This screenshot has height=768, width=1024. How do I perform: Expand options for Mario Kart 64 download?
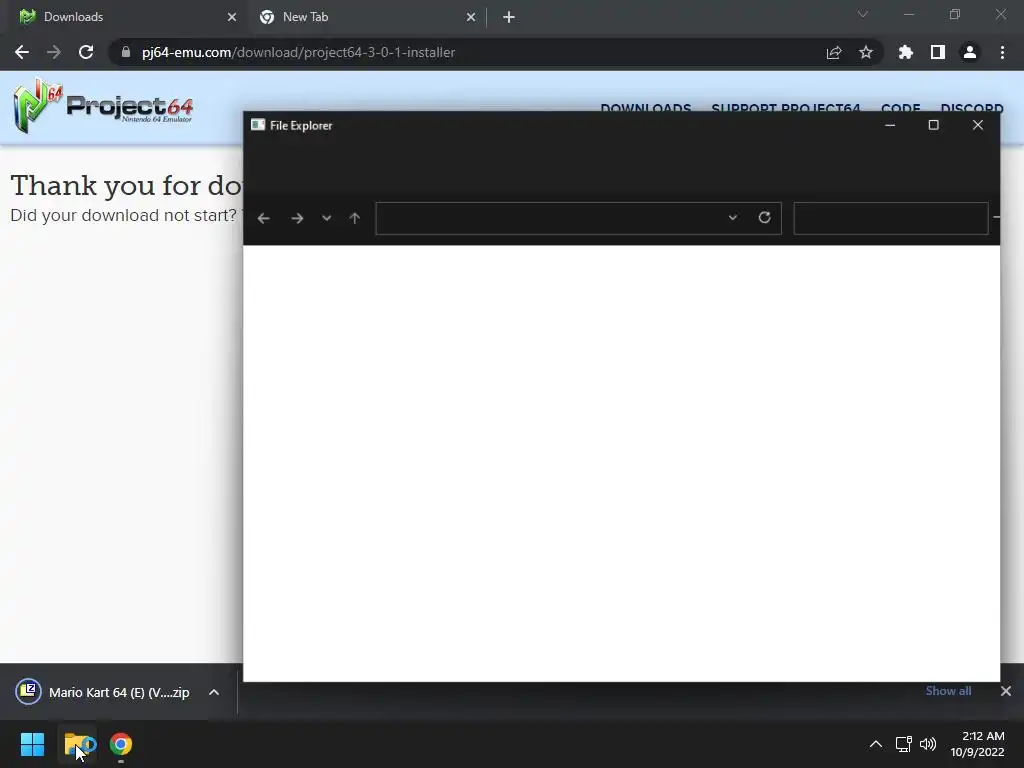click(214, 692)
